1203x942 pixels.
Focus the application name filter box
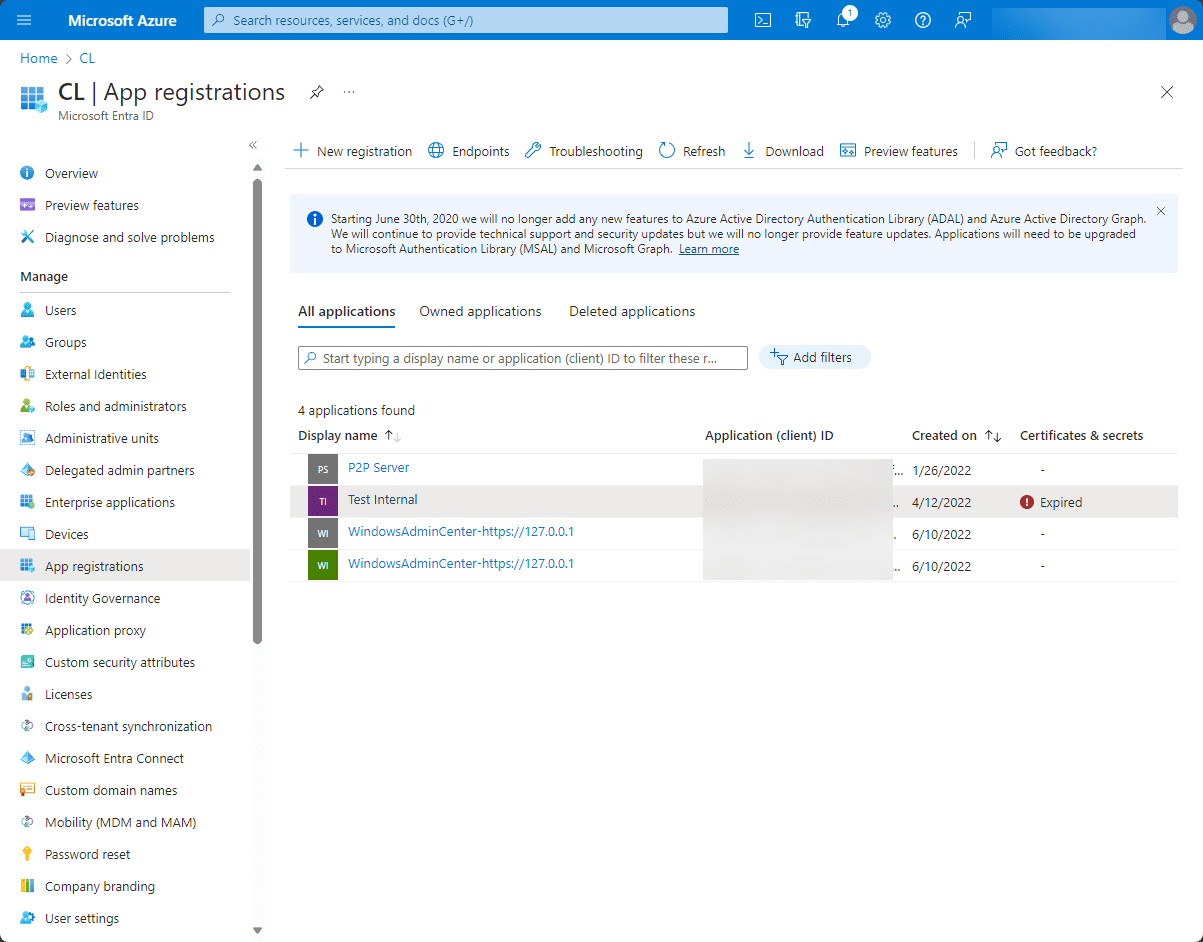click(x=523, y=358)
